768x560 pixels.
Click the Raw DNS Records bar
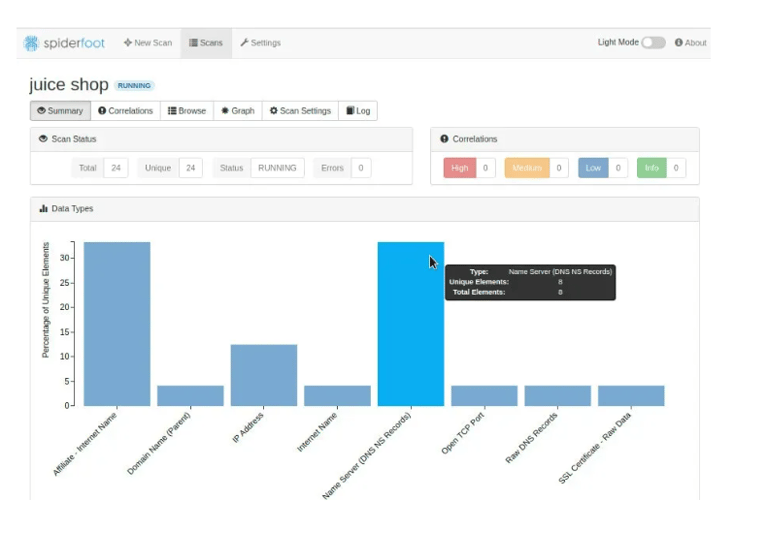click(x=558, y=396)
